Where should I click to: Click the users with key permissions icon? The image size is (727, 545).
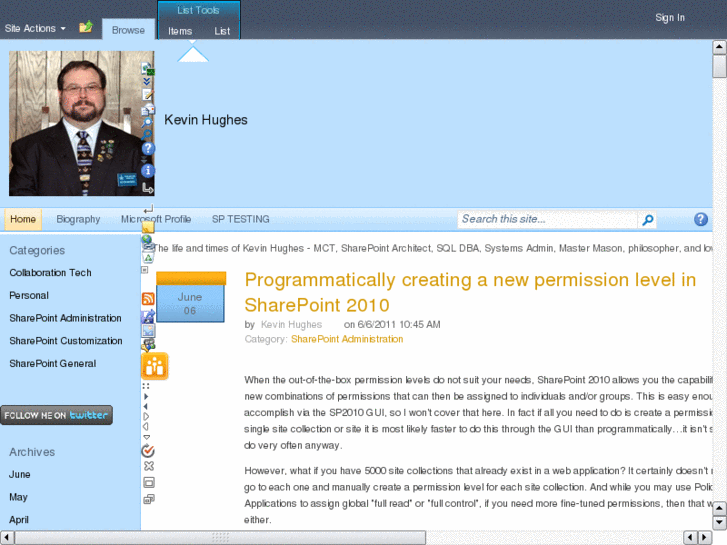148,345
